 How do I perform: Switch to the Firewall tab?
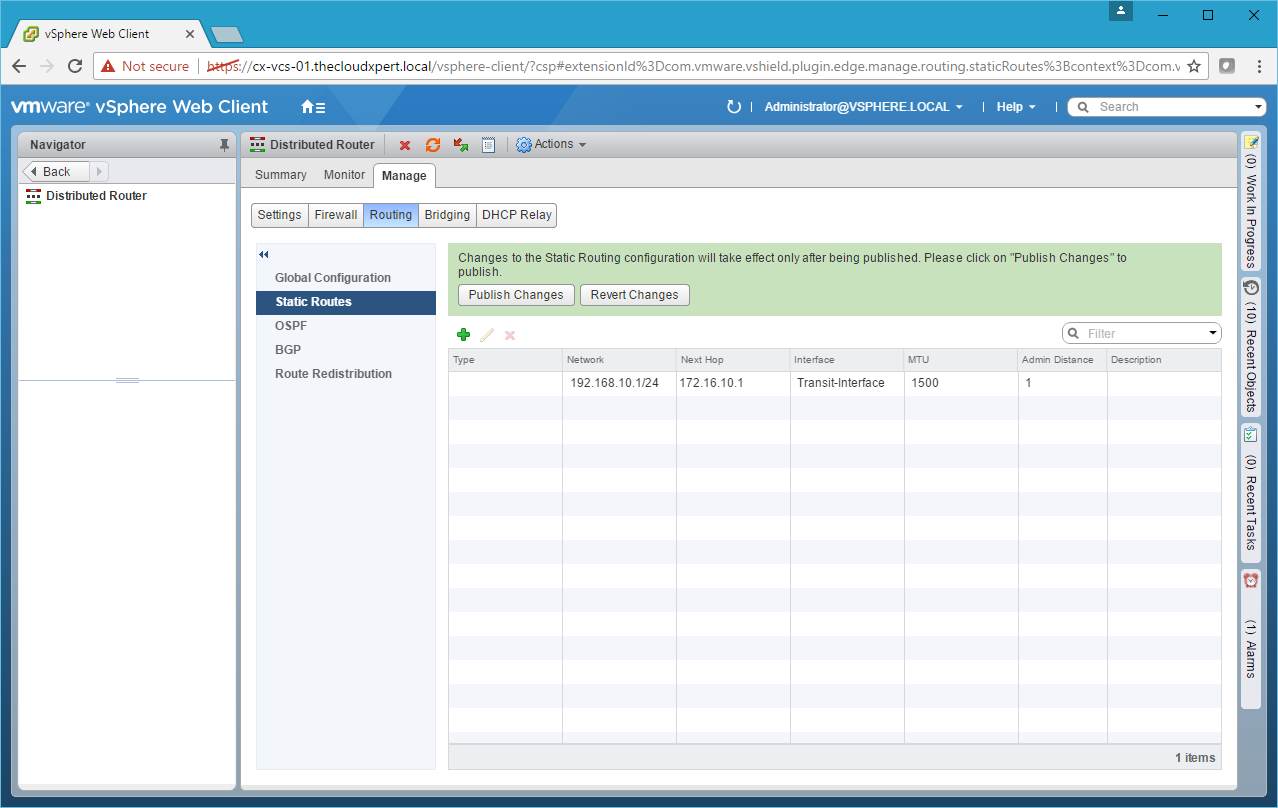click(x=336, y=215)
